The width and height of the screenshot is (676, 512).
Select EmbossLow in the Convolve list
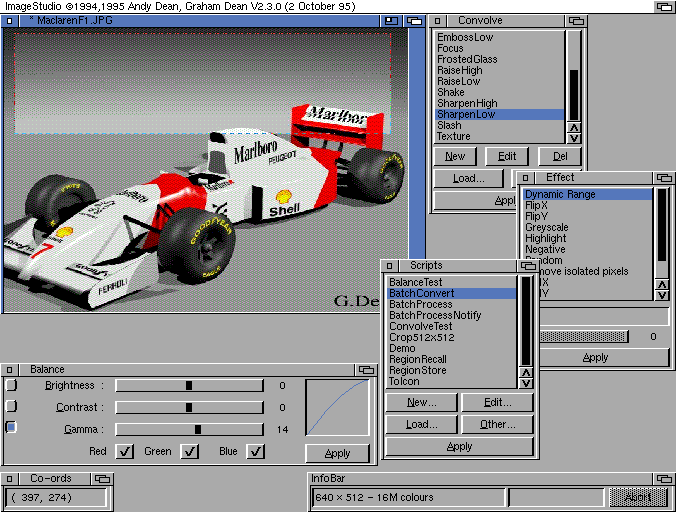click(500, 37)
